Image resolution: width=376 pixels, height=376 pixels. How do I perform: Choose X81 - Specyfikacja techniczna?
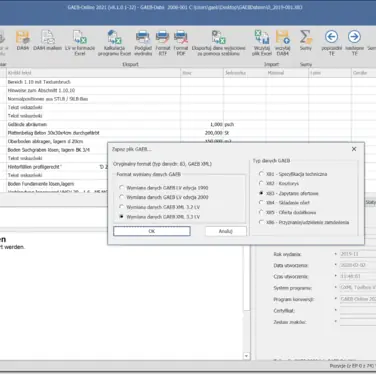tap(293, 174)
